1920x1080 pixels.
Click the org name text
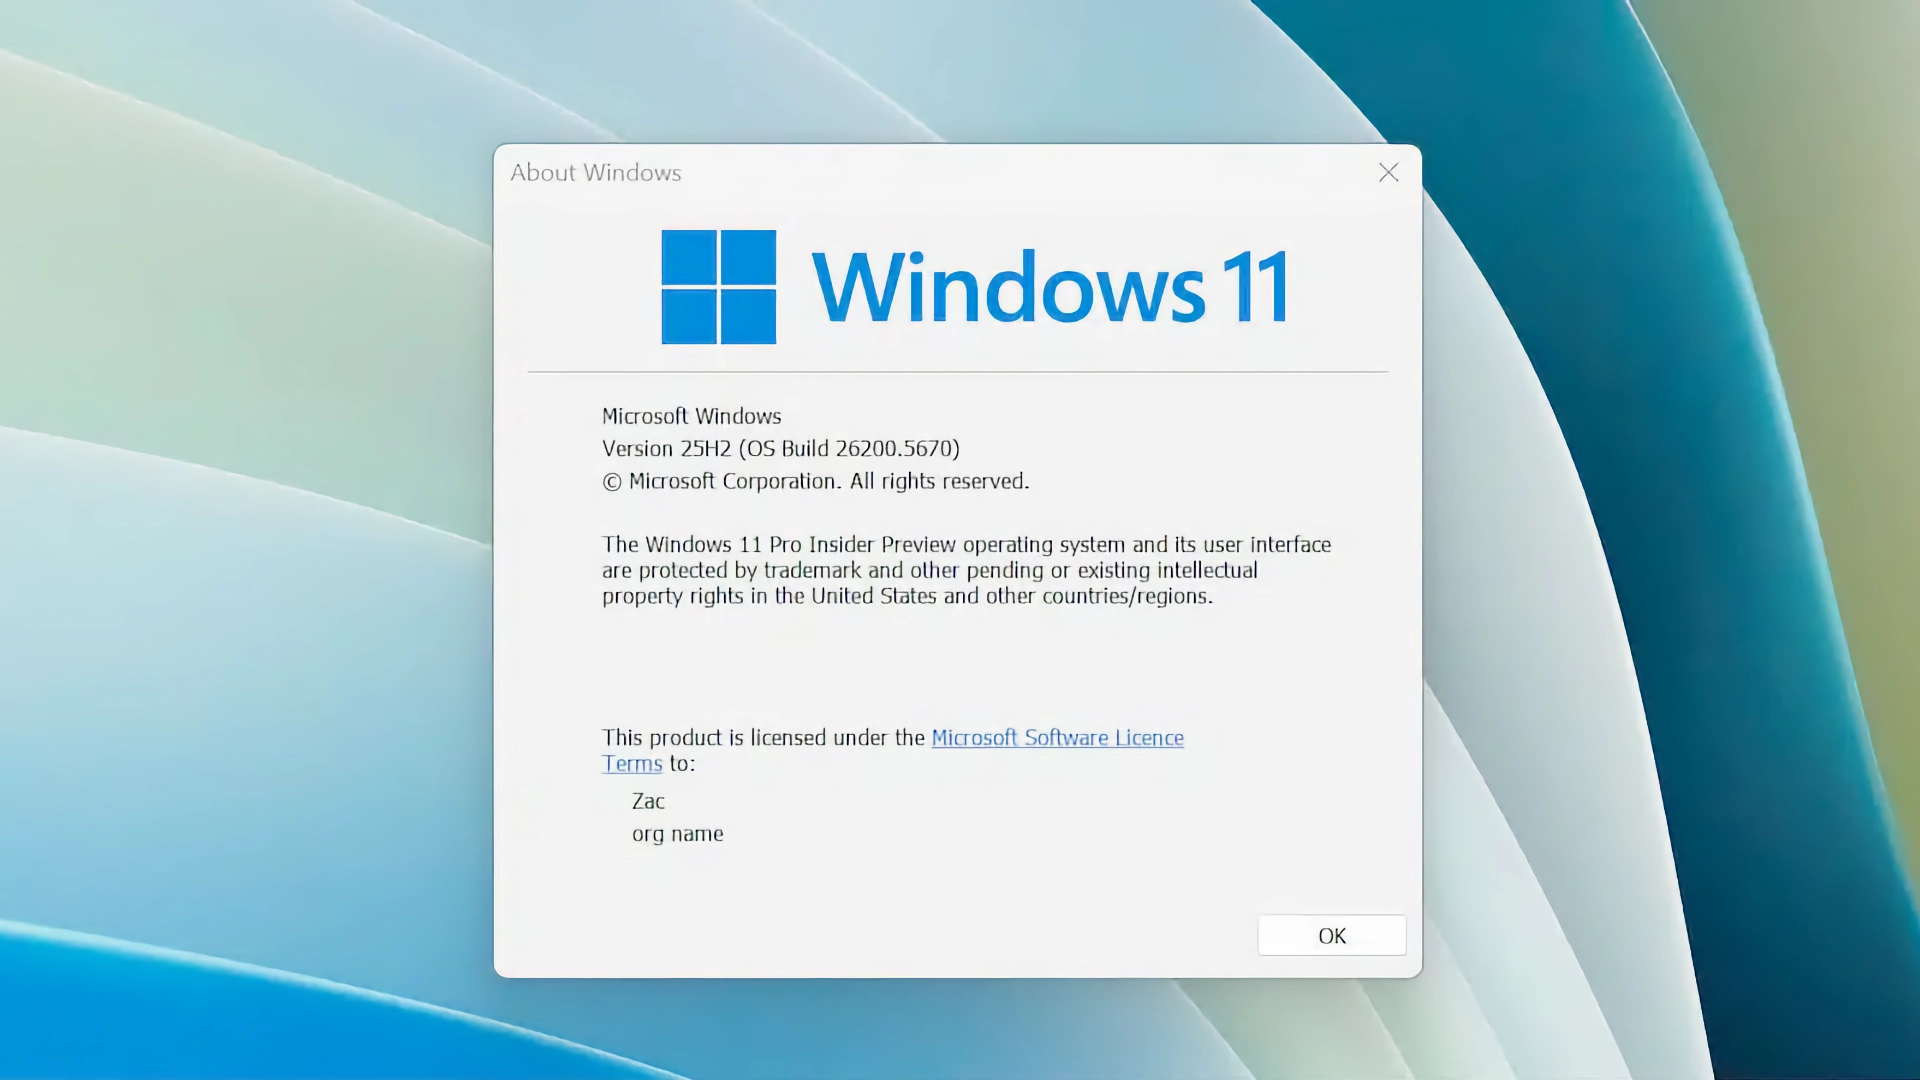pos(677,834)
